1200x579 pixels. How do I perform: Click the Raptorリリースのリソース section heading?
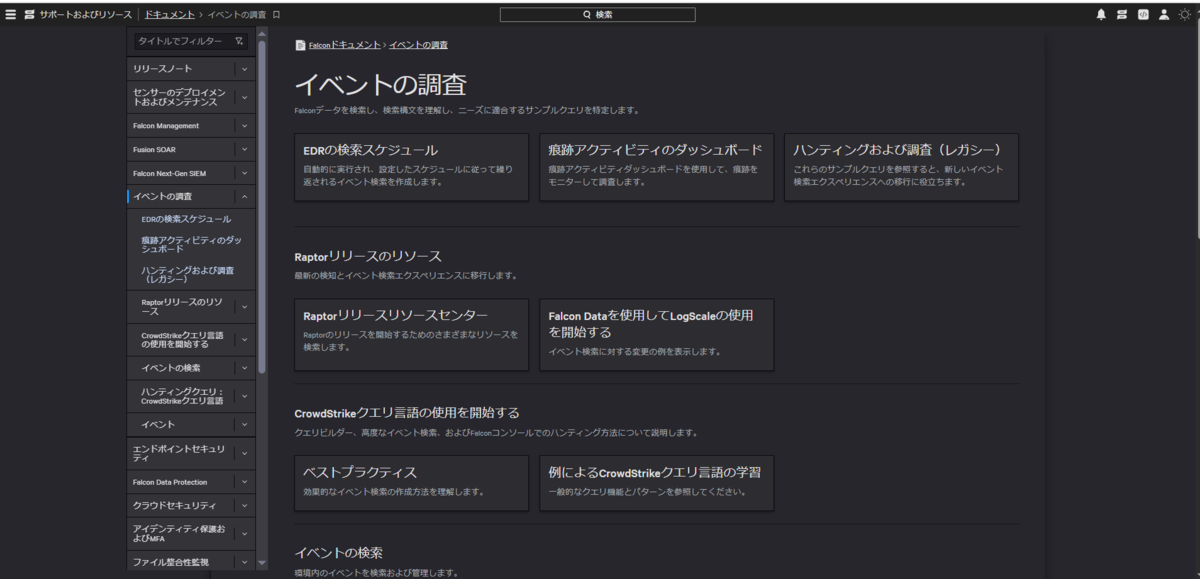(368, 256)
